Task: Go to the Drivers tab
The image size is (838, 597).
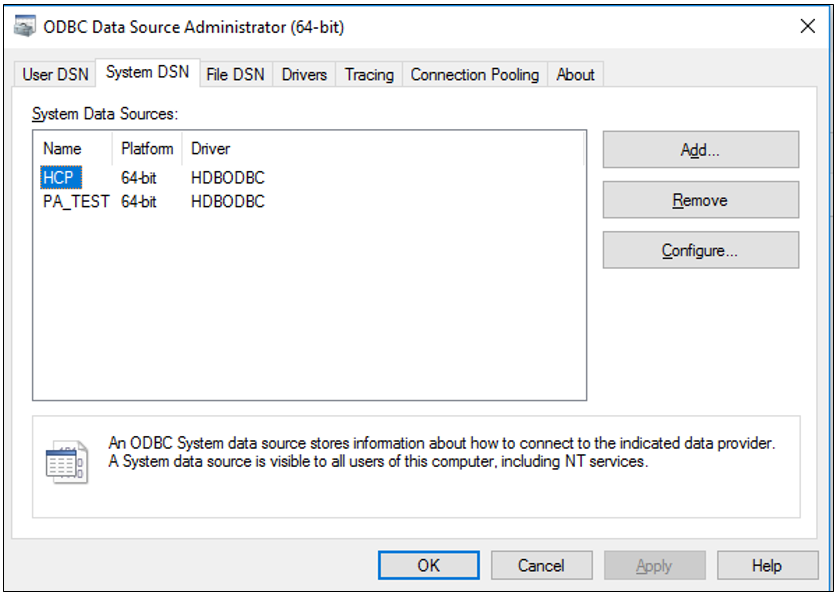Action: click(305, 74)
